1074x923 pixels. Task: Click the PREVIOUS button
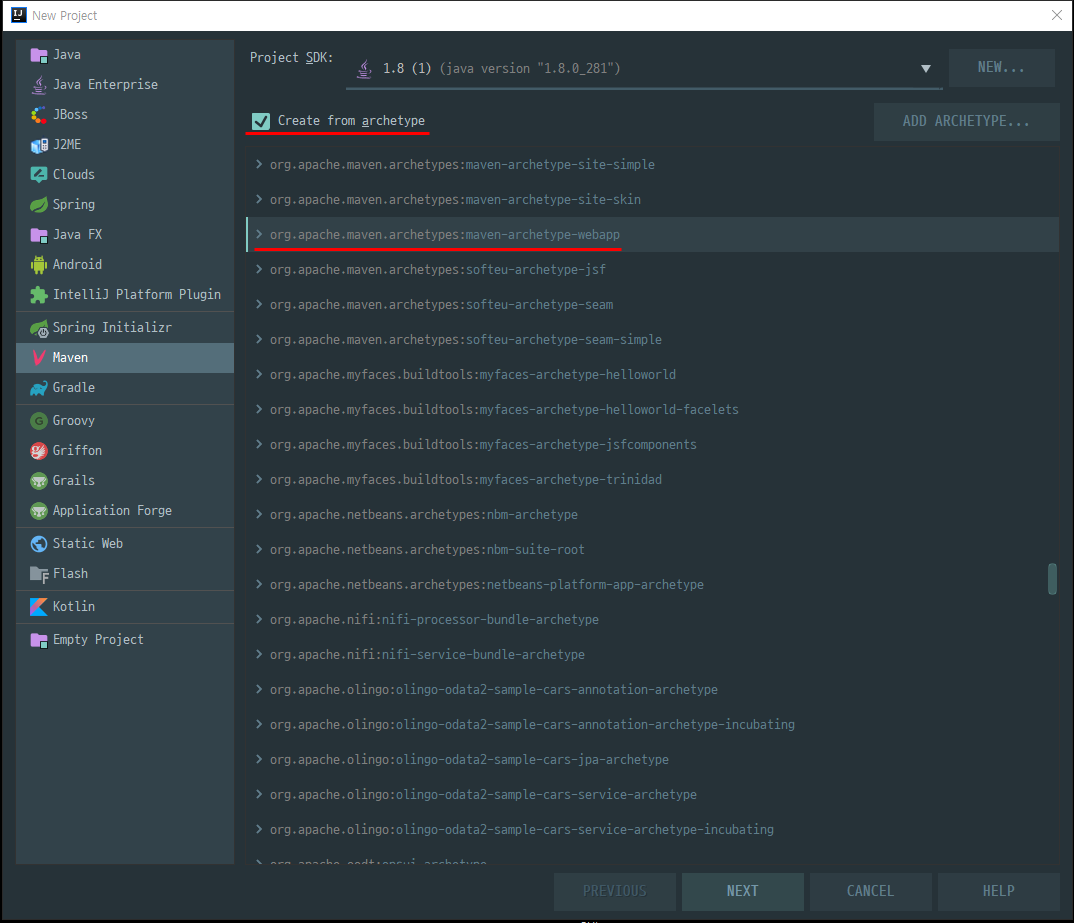[x=614, y=892]
